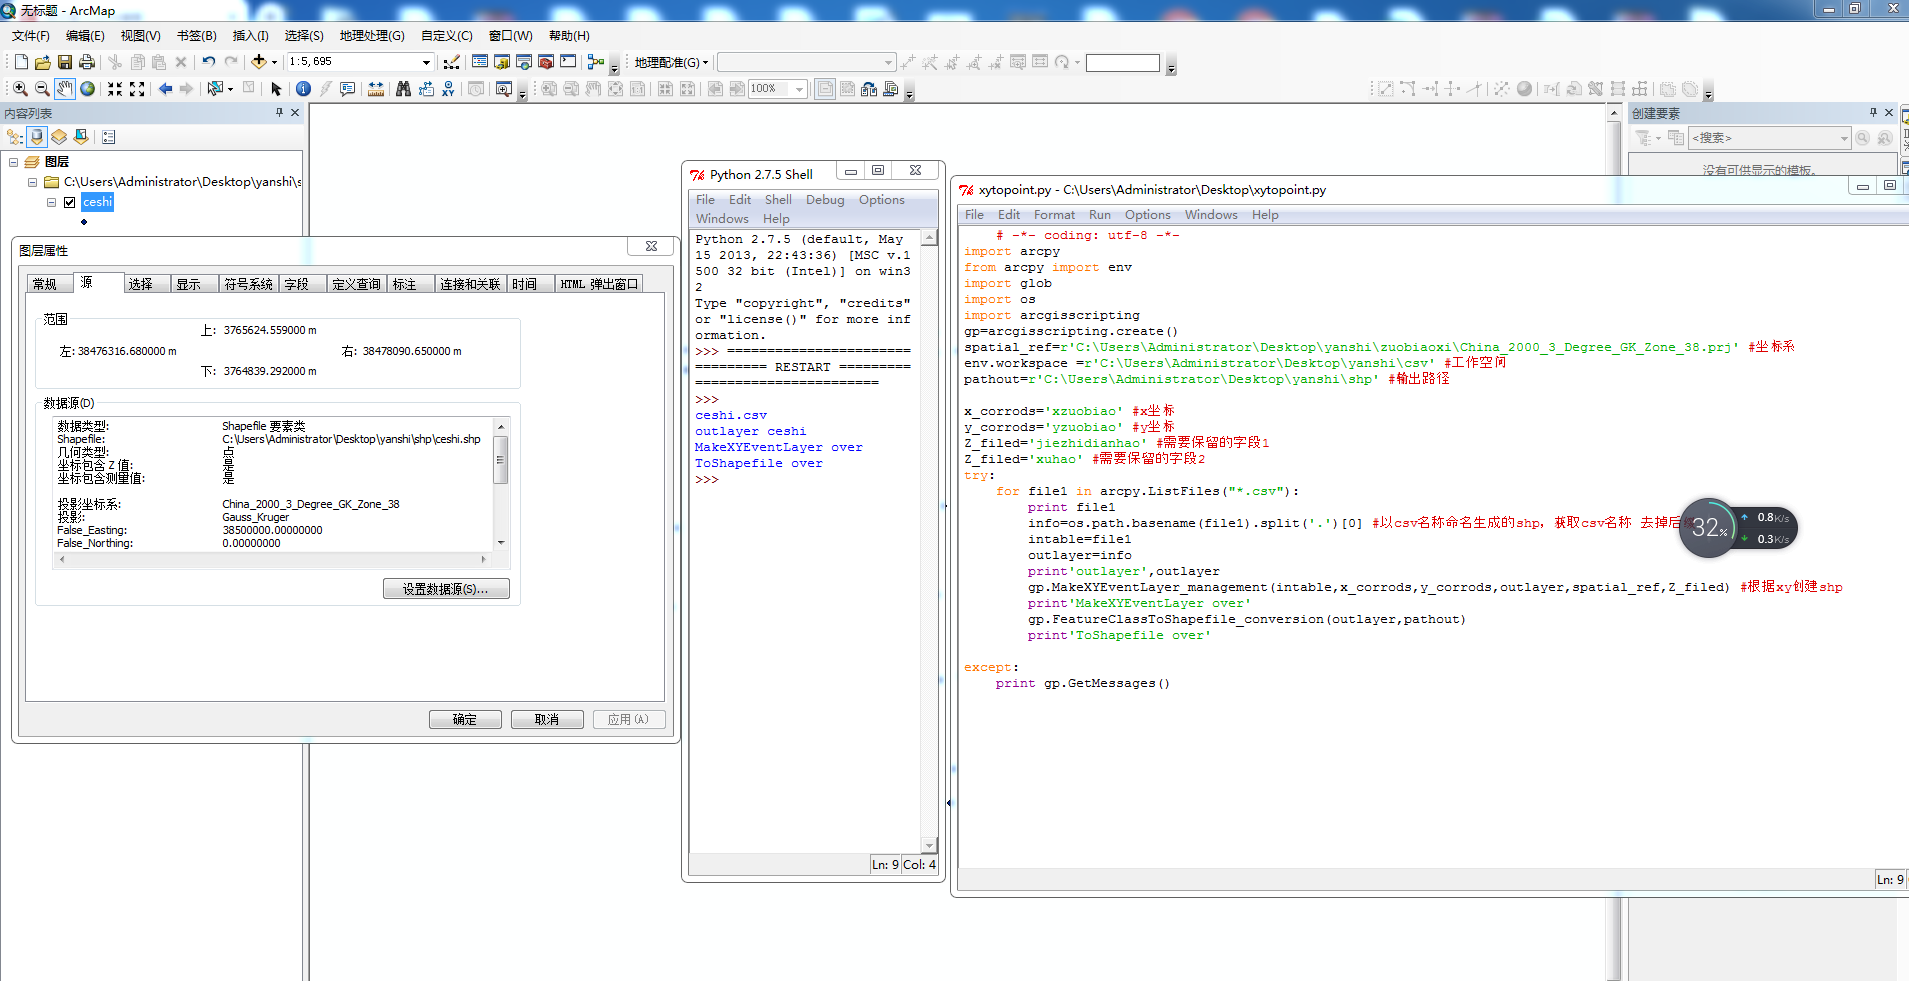Open the Add Data dropdown arrow
The image size is (1909, 981).
pos(274,62)
